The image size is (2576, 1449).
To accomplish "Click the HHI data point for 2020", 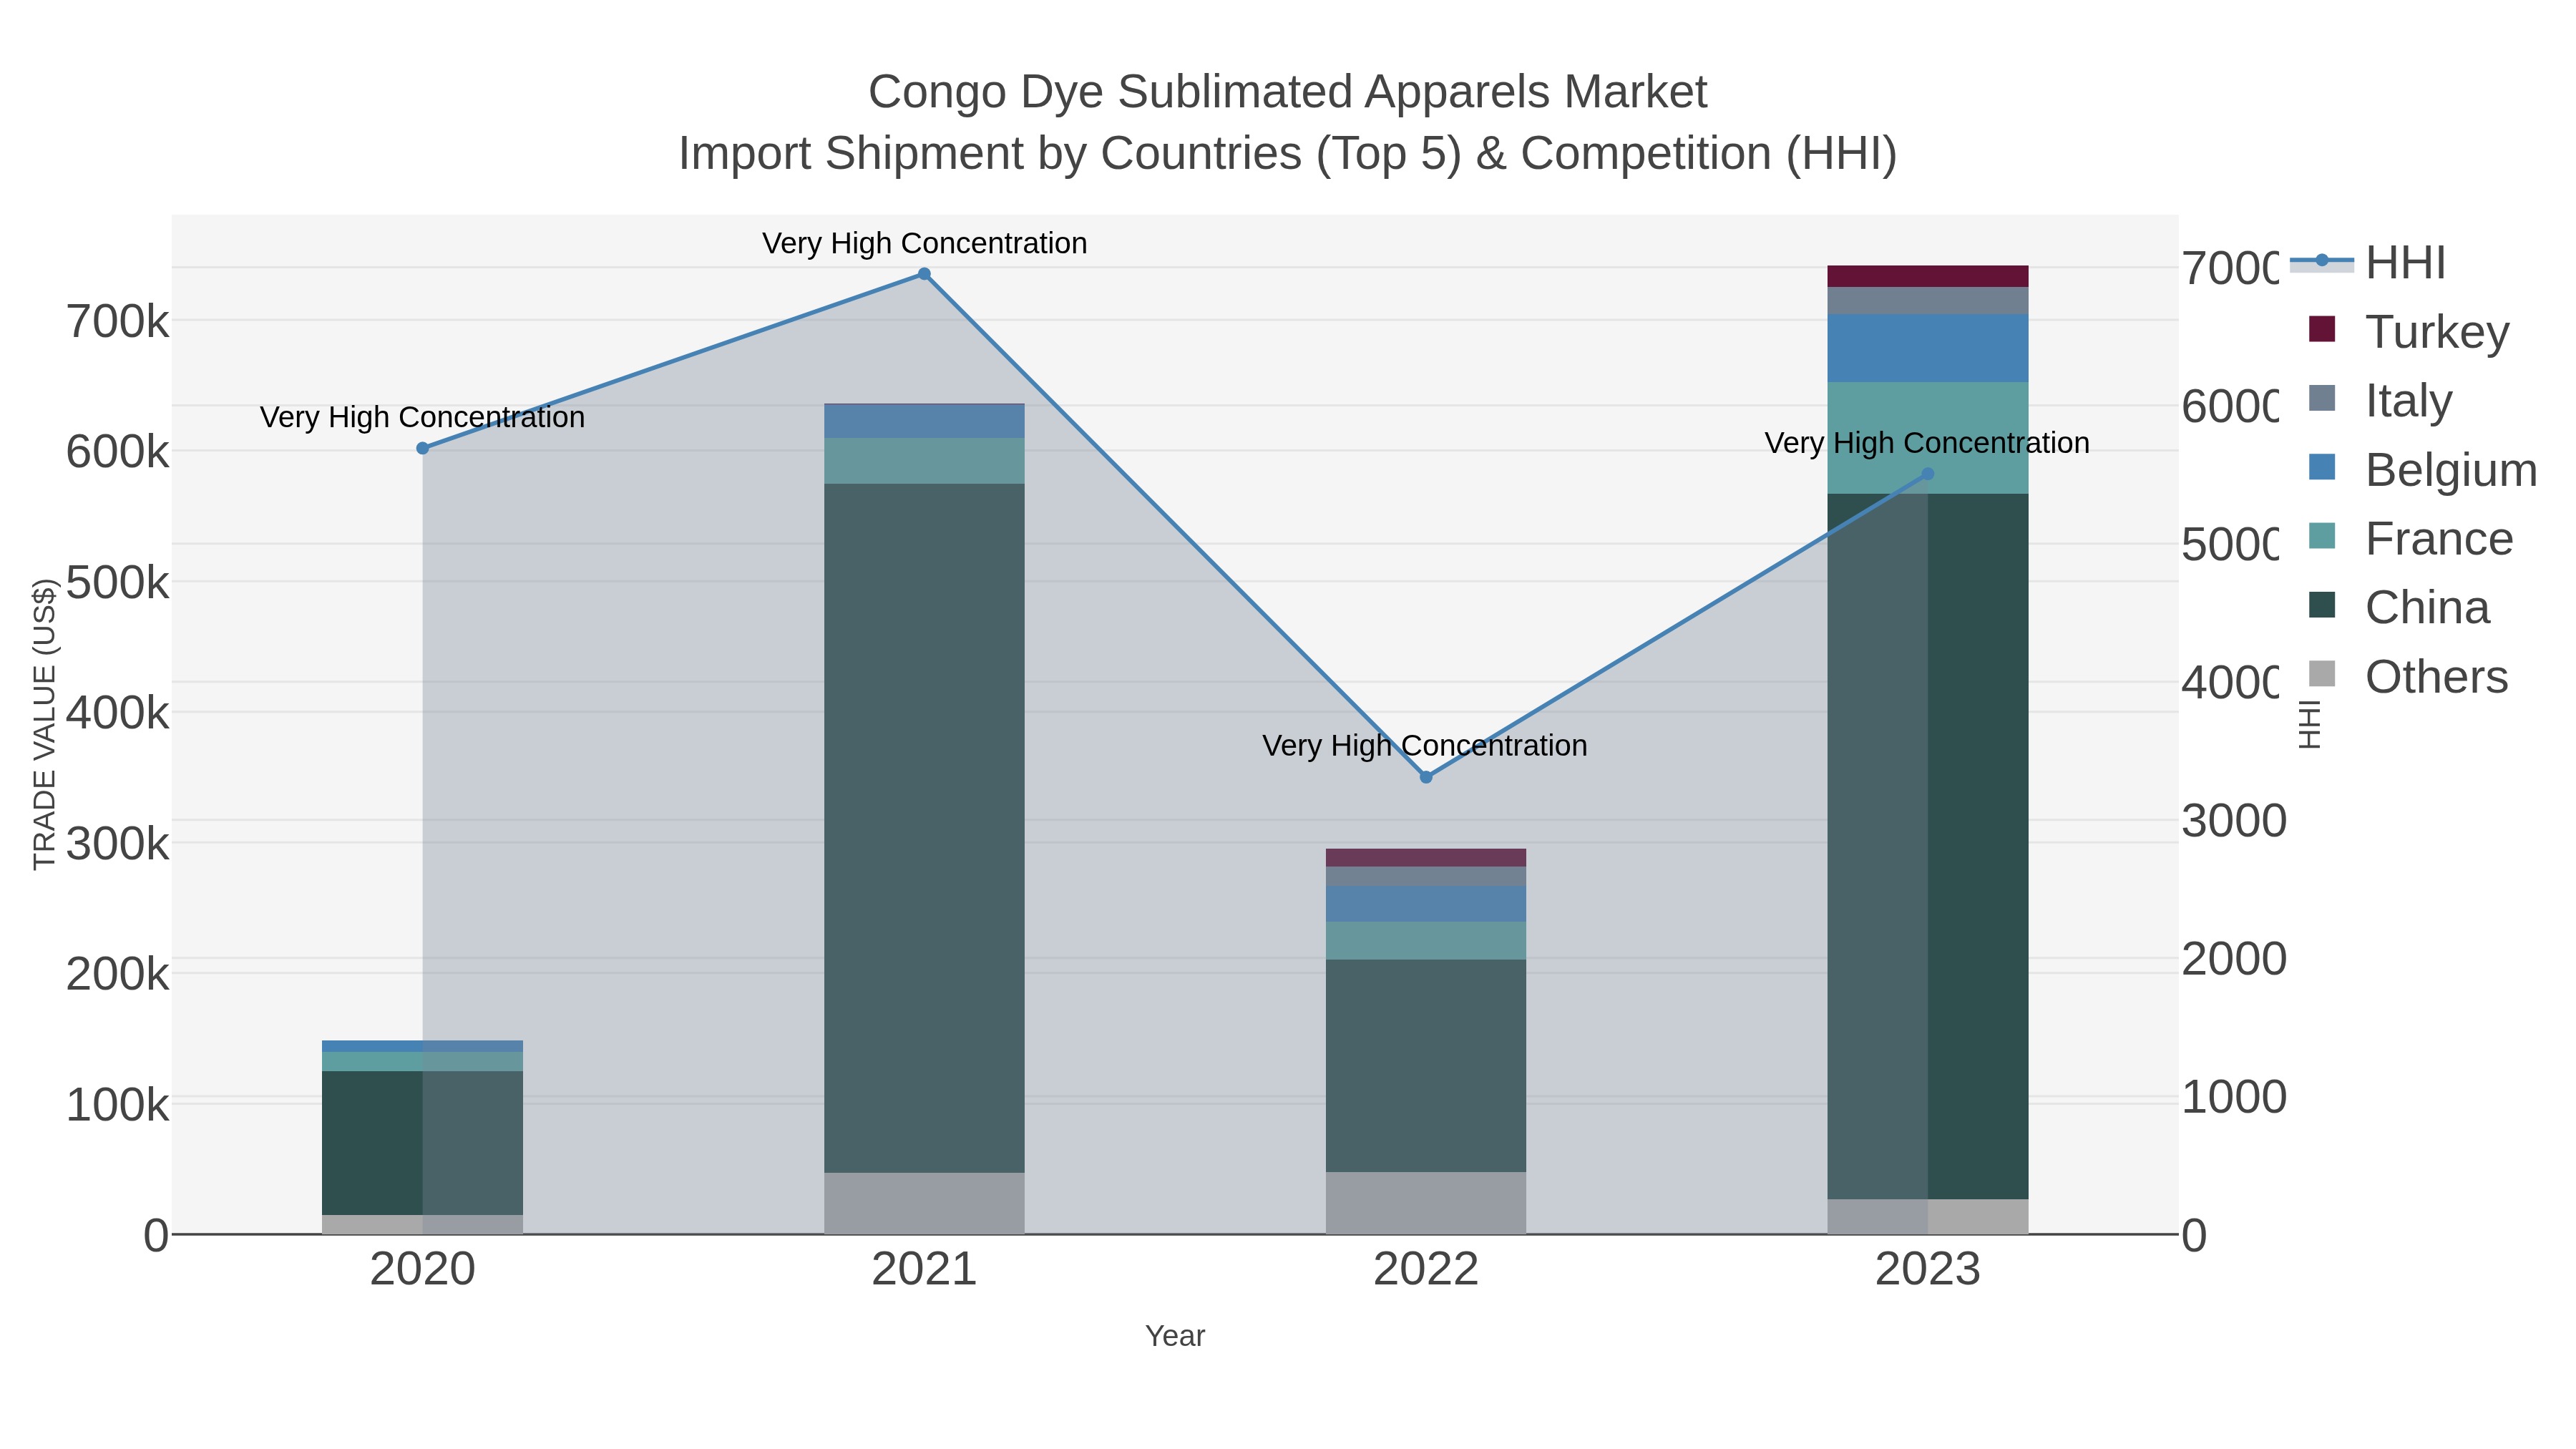I will [x=422, y=449].
